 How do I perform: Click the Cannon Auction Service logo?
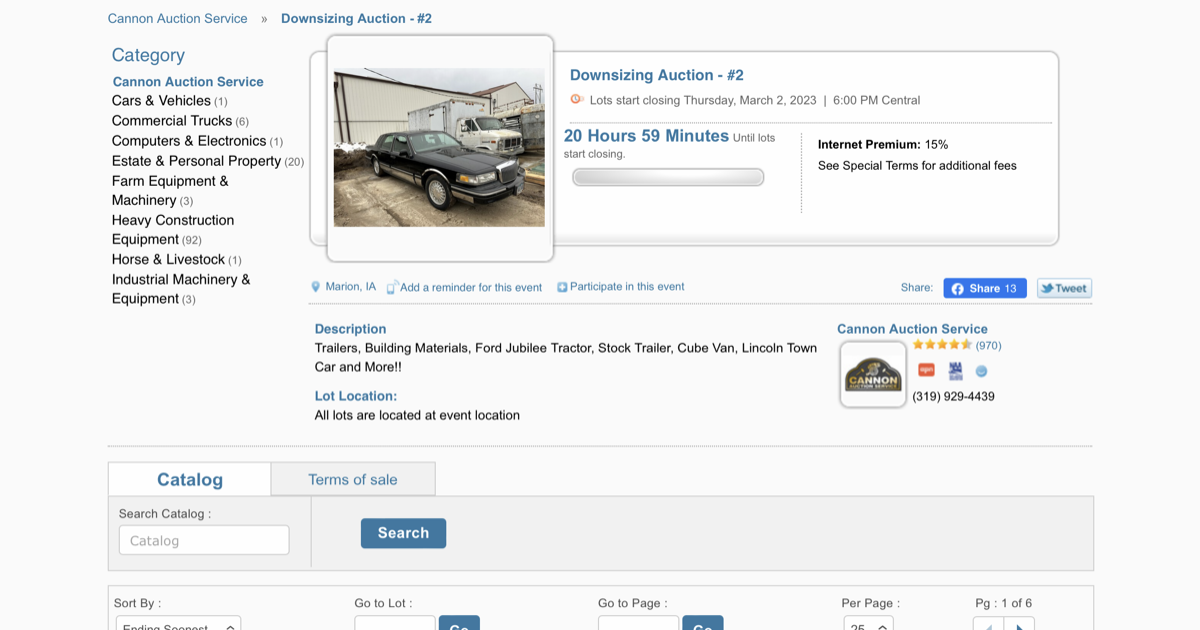873,375
